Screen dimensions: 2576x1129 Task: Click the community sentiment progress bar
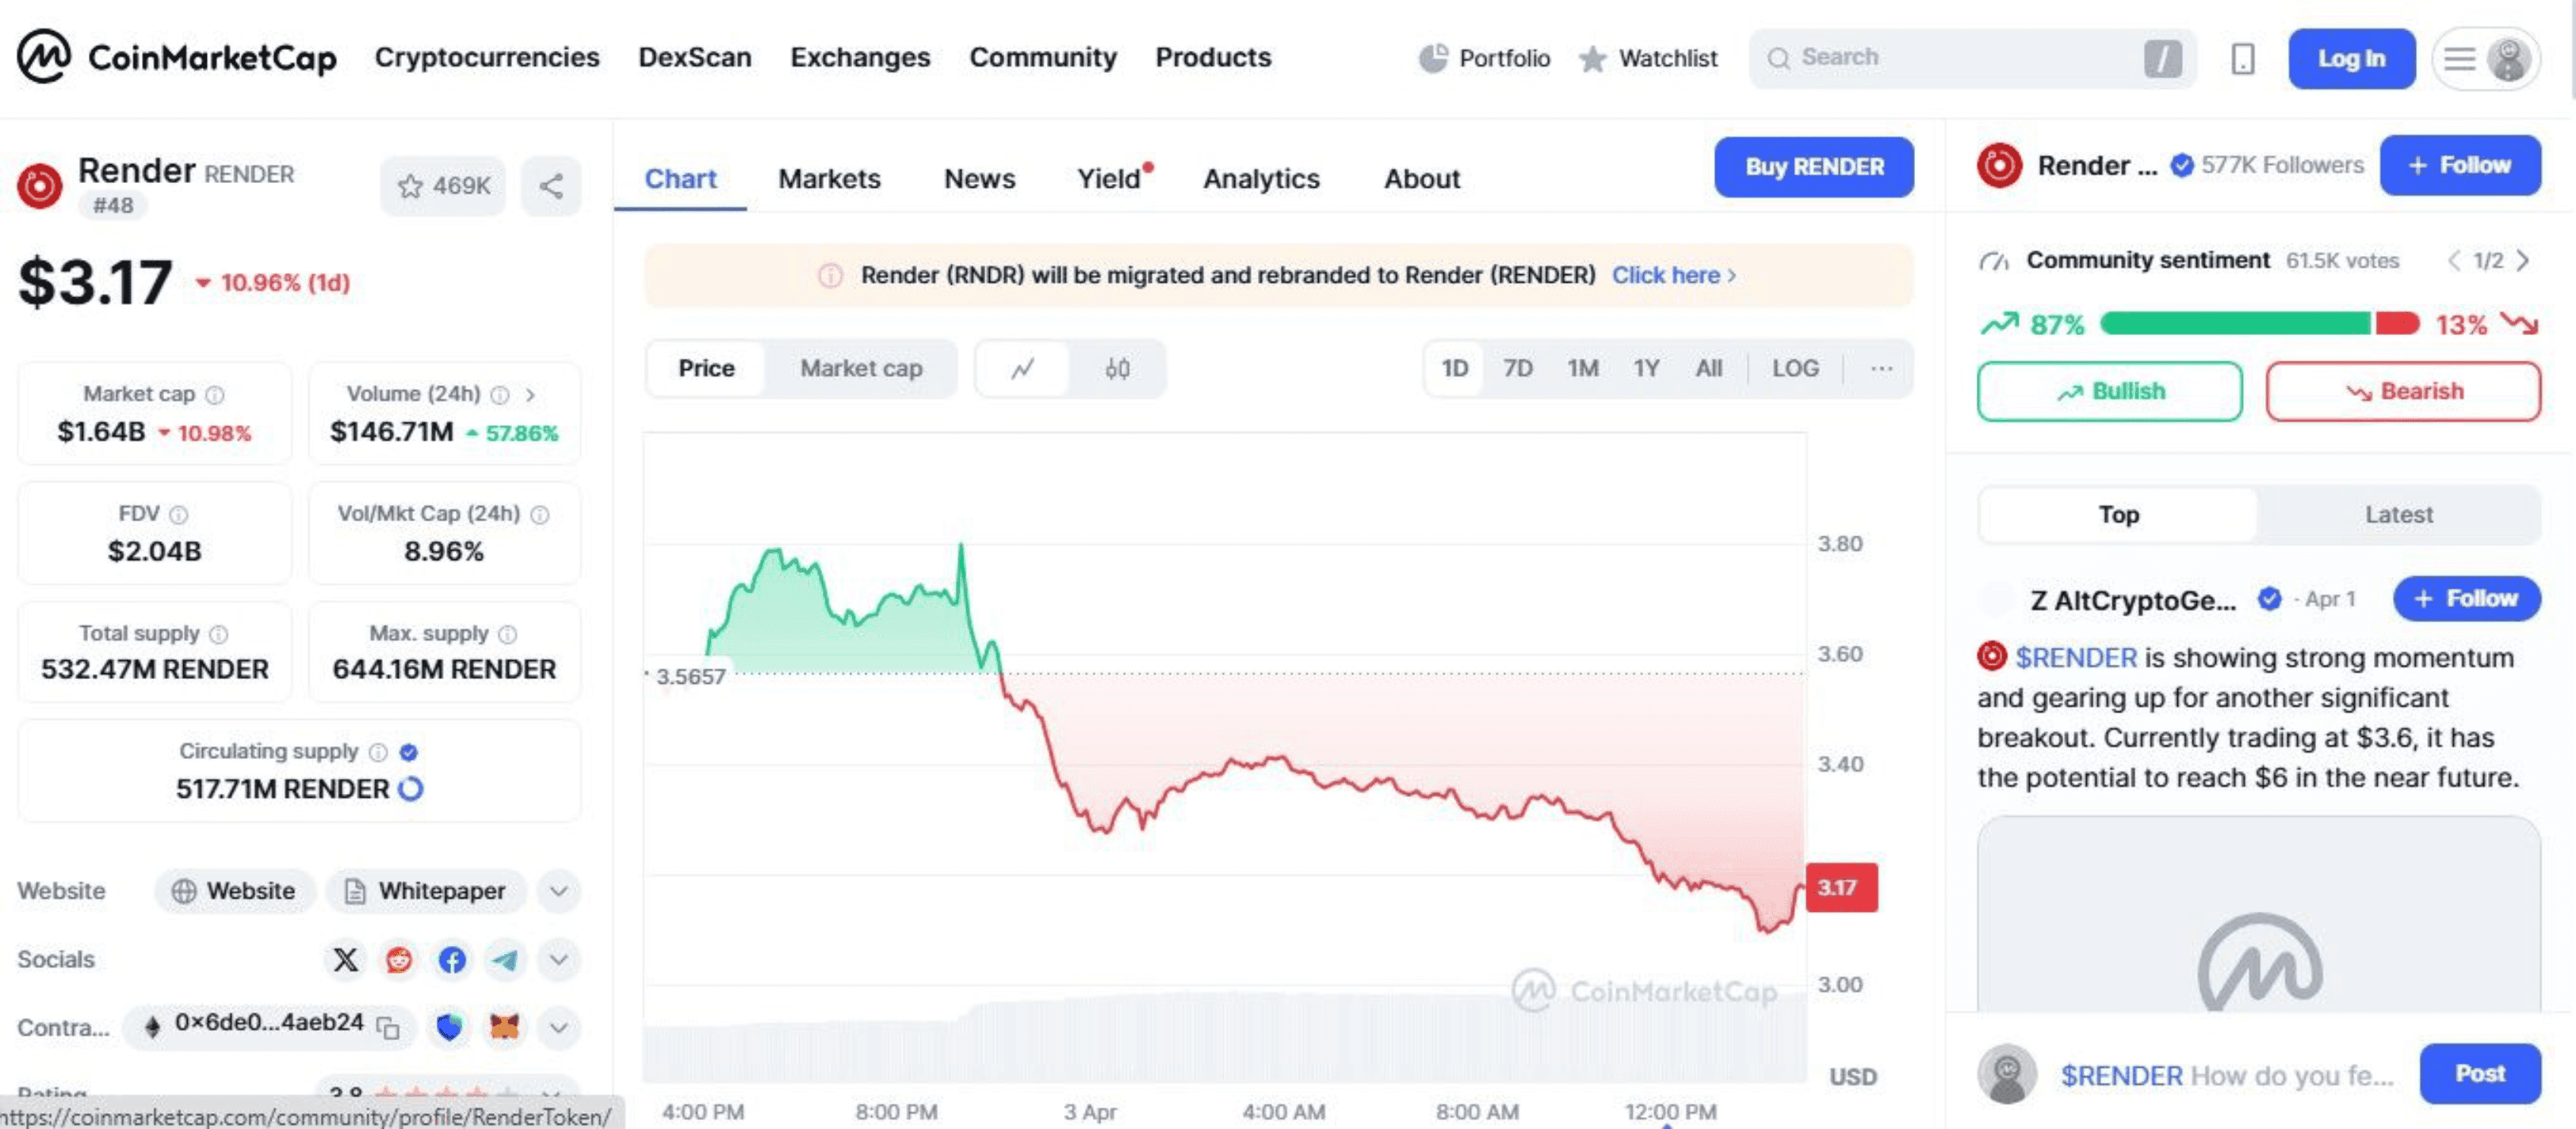click(x=2258, y=324)
